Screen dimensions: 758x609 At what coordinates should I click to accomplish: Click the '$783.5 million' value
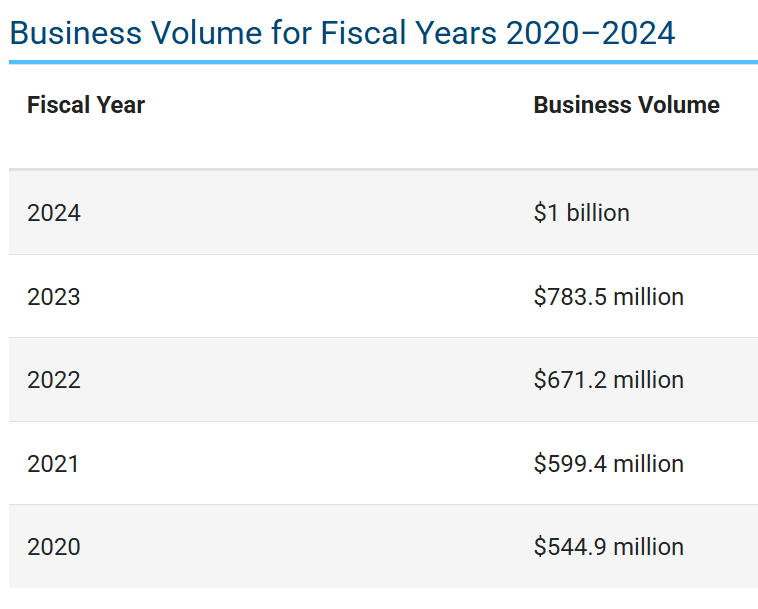coord(608,297)
